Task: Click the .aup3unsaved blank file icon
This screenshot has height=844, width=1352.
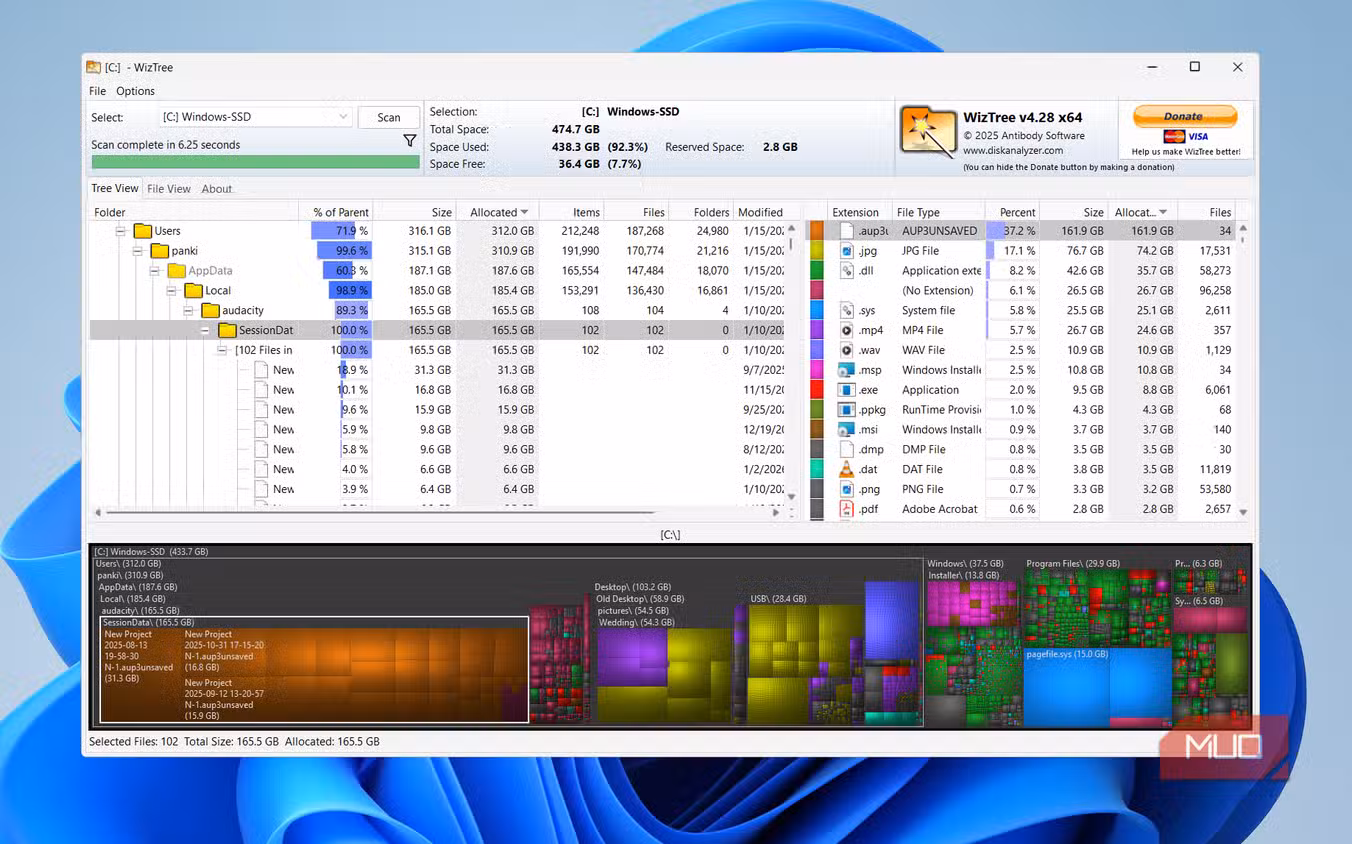Action: (846, 231)
